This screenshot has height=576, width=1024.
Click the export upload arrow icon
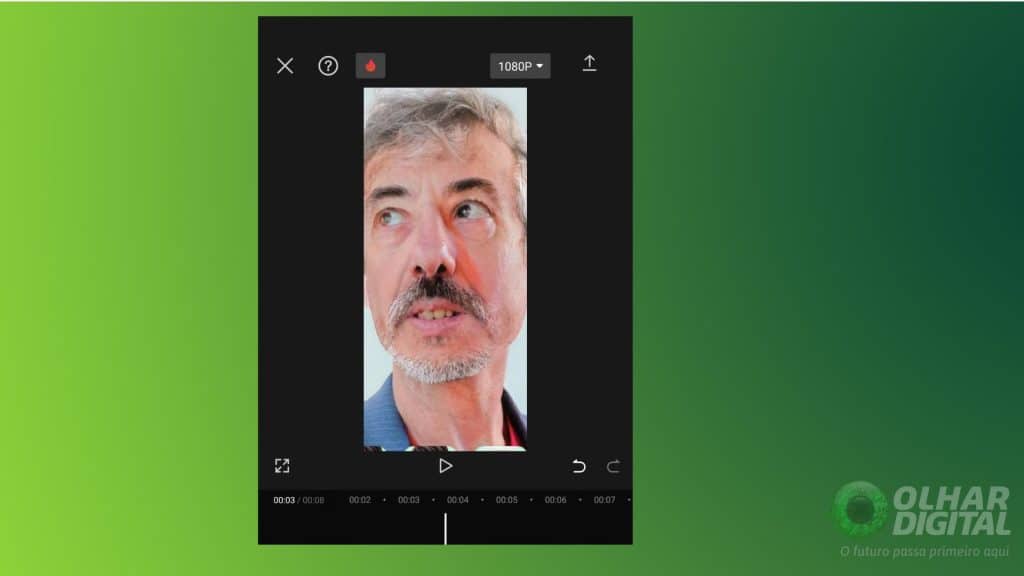(x=589, y=64)
